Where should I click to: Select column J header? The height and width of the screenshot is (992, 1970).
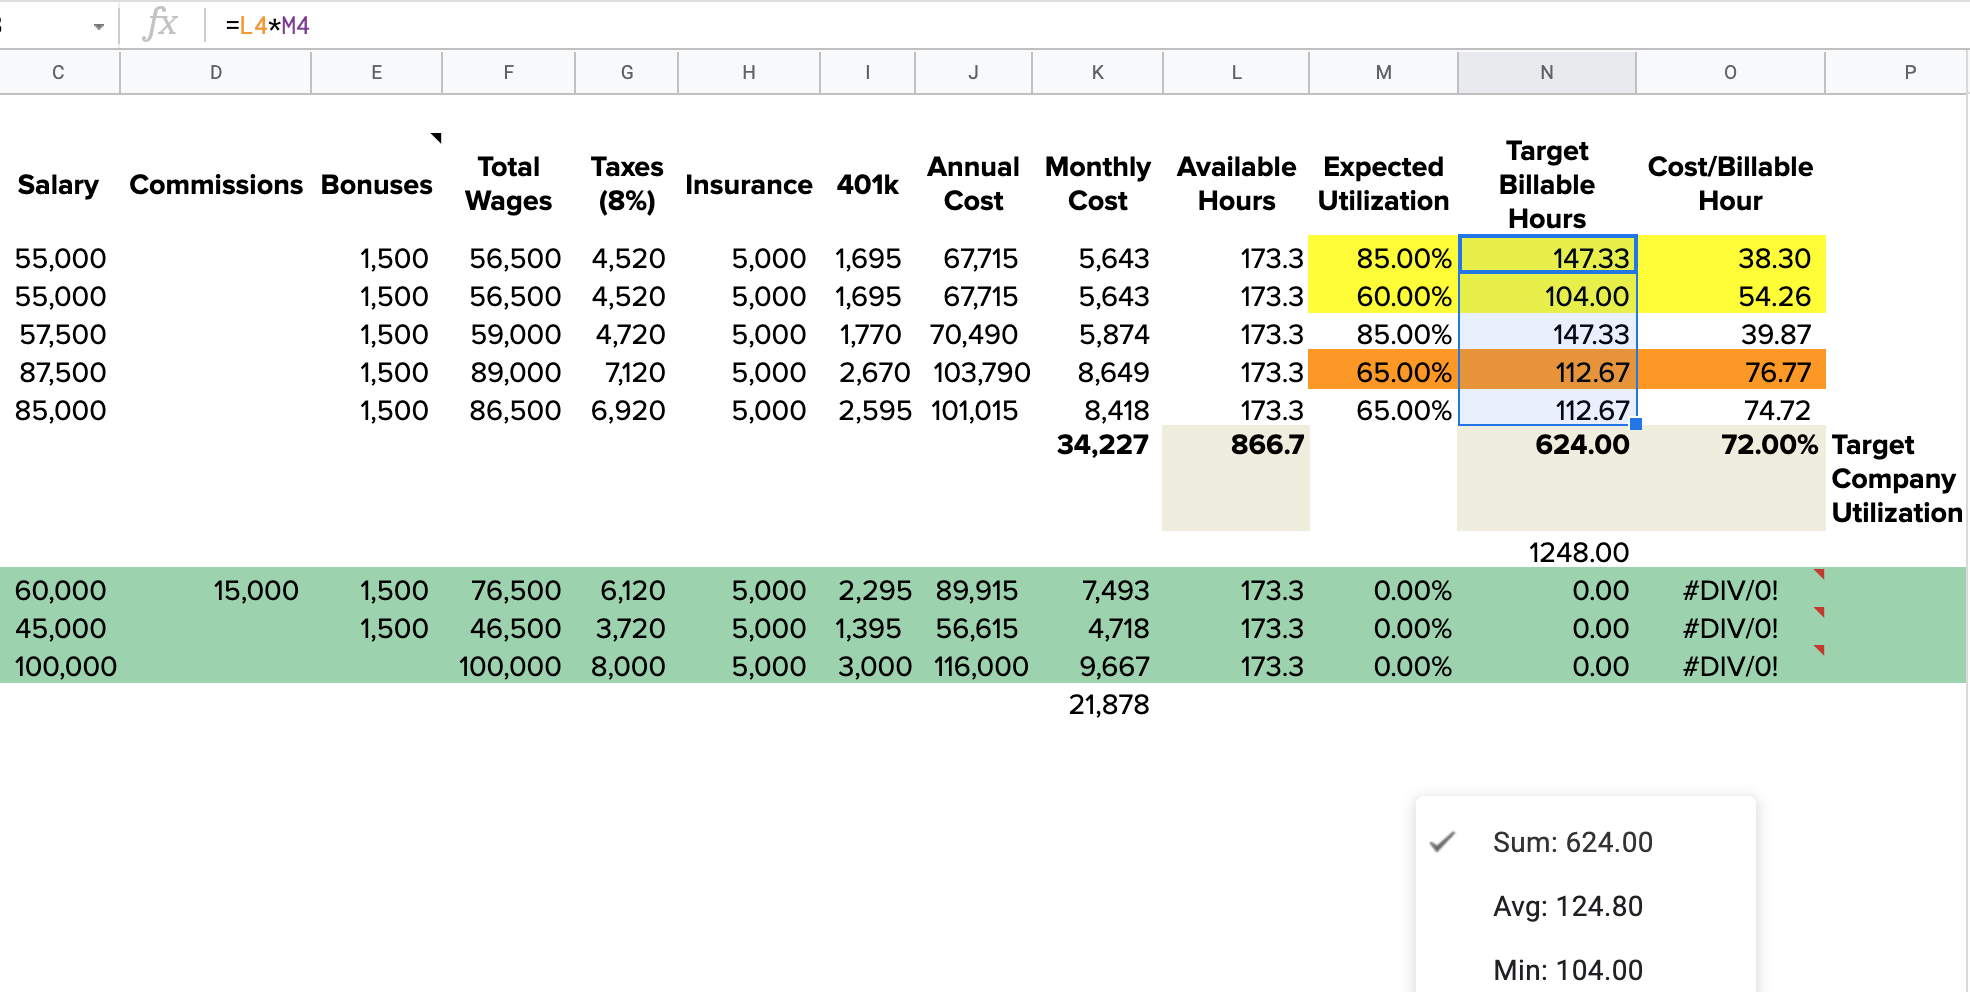point(974,72)
